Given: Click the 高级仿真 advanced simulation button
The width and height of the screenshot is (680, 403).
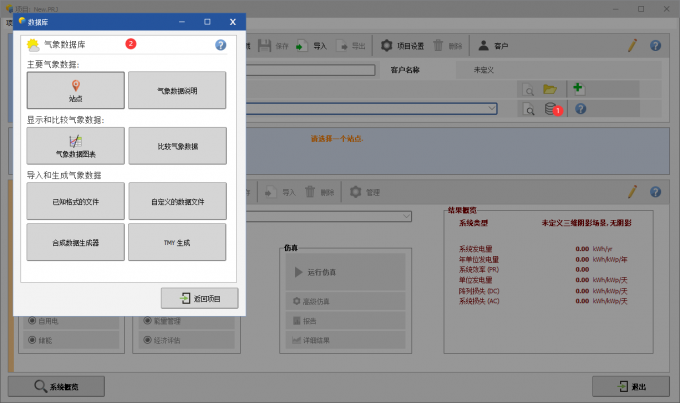Looking at the screenshot, I should point(345,301).
